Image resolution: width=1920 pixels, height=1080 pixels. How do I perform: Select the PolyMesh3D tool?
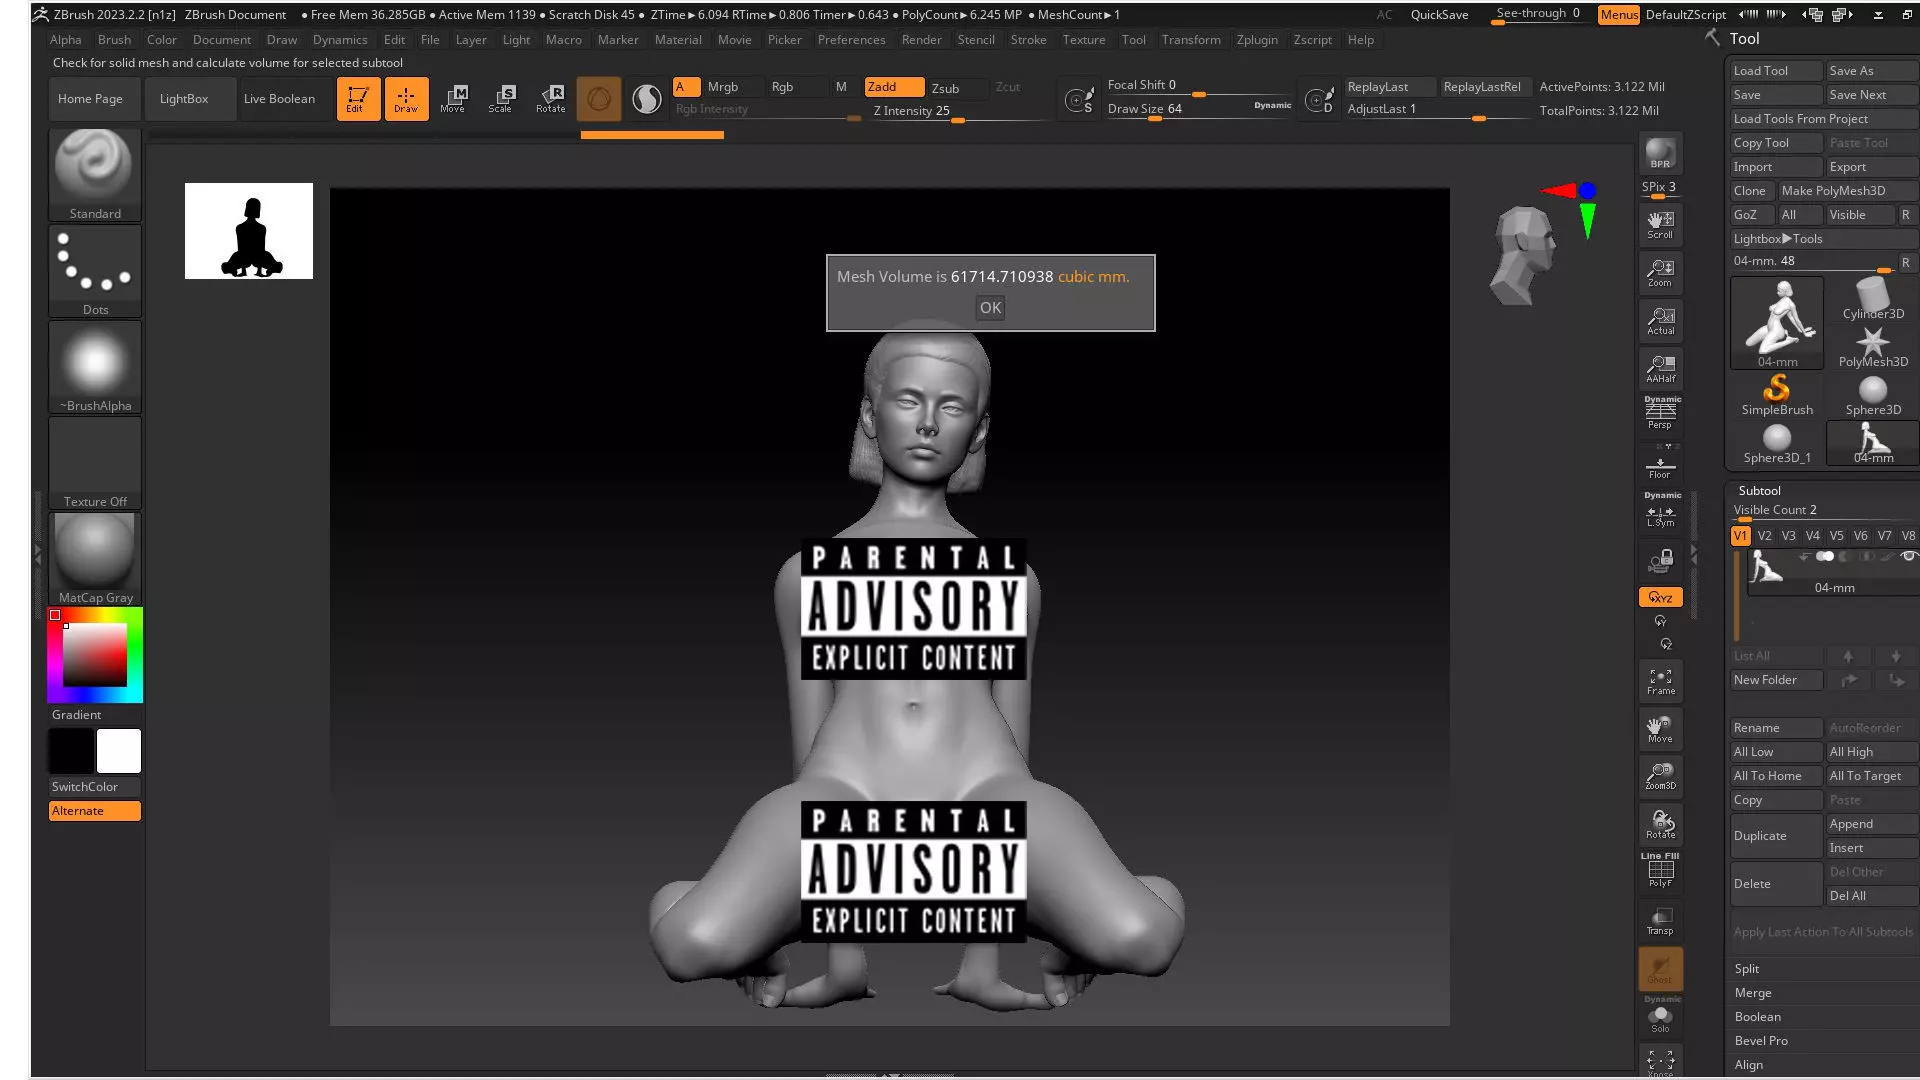pyautogui.click(x=1873, y=347)
